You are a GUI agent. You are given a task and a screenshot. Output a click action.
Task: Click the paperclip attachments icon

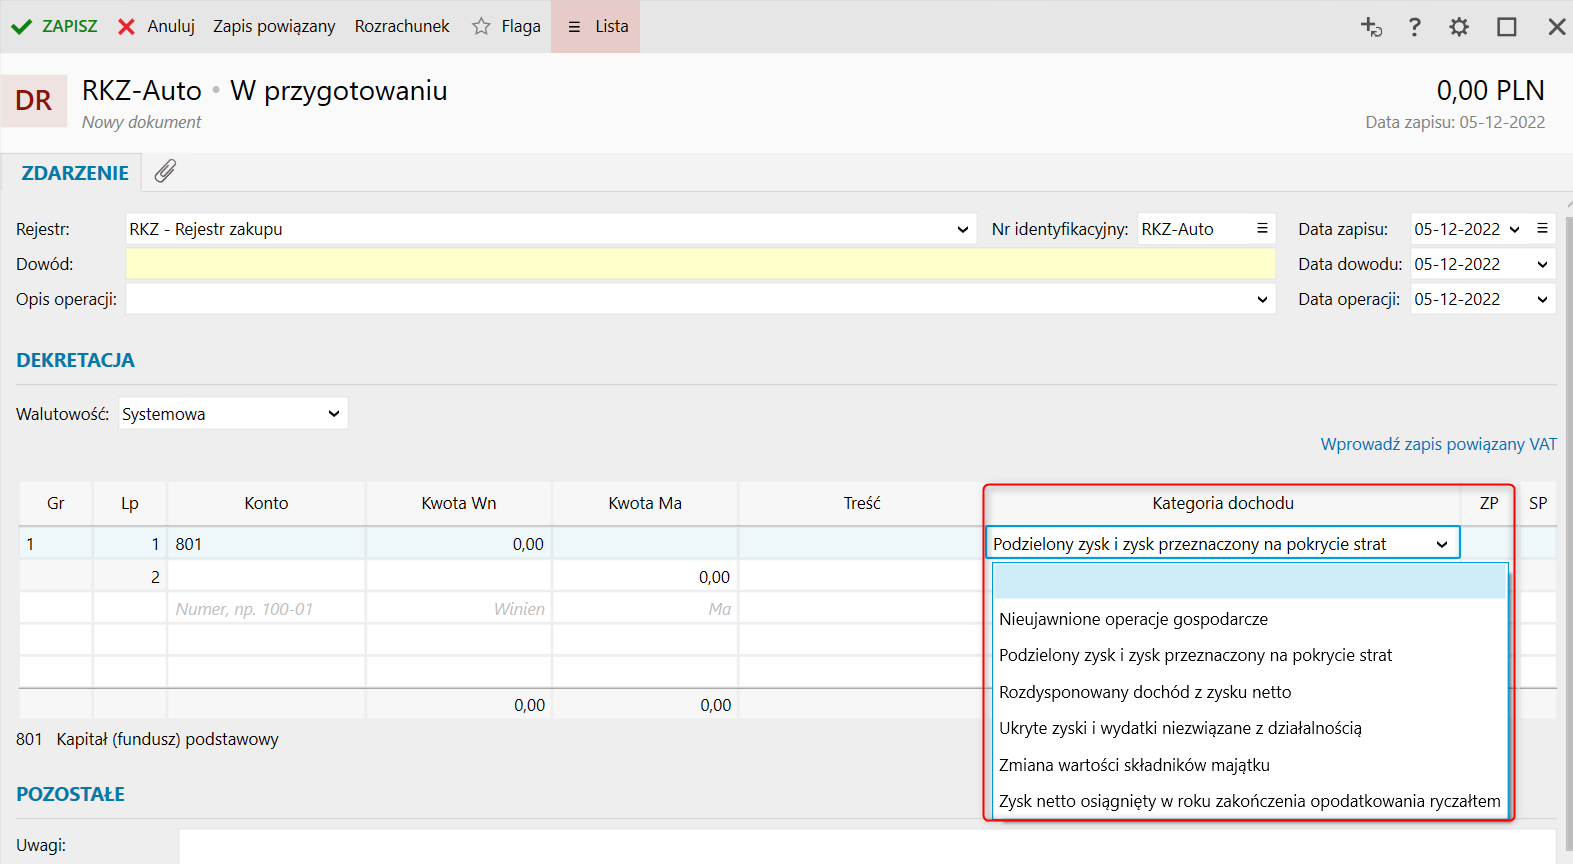click(x=165, y=172)
